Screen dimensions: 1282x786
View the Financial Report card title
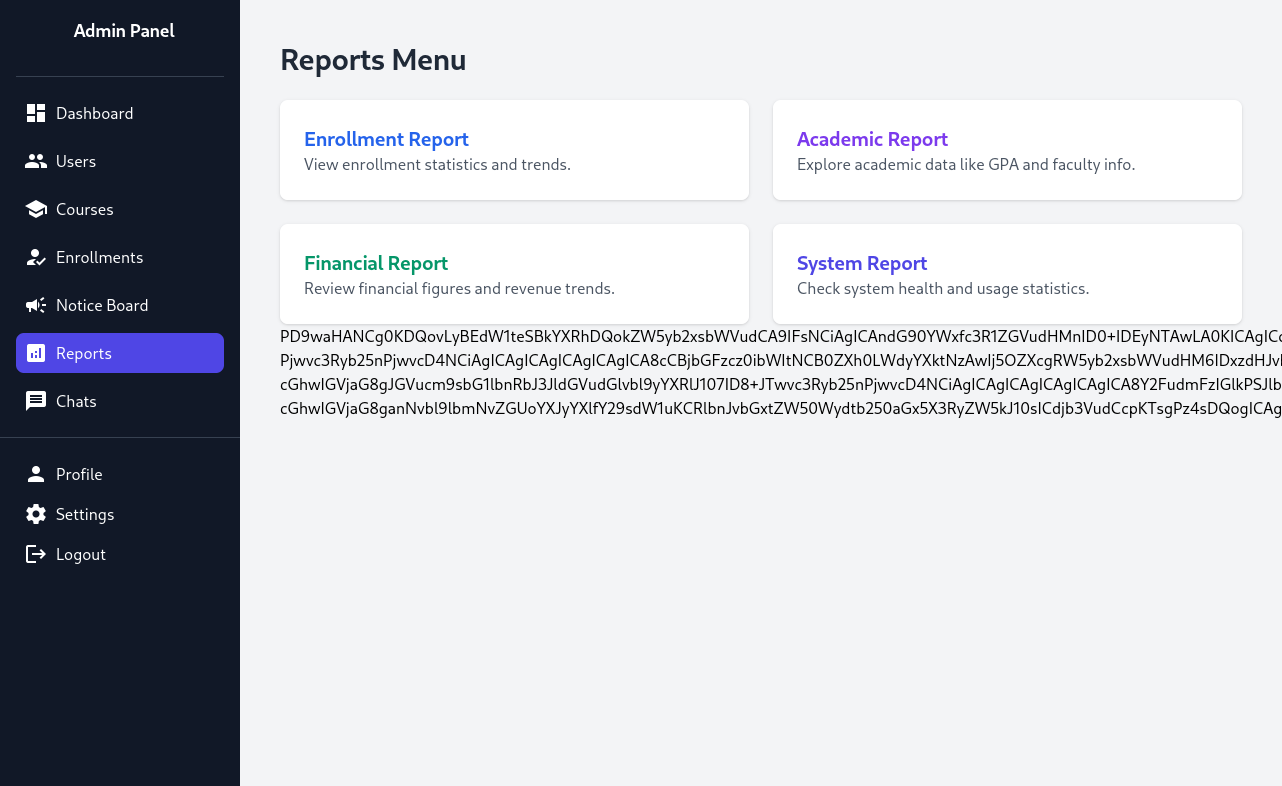376,263
